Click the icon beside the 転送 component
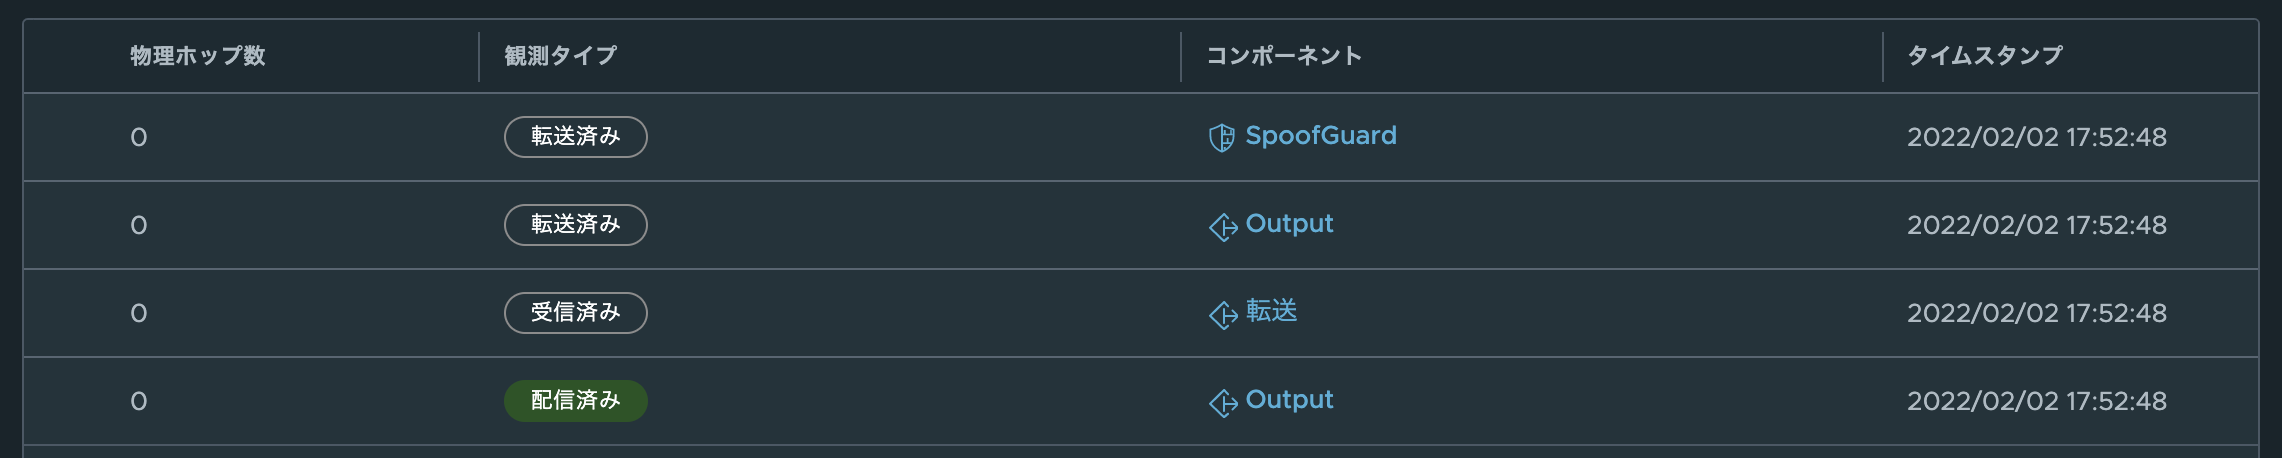2282x458 pixels. click(1222, 315)
